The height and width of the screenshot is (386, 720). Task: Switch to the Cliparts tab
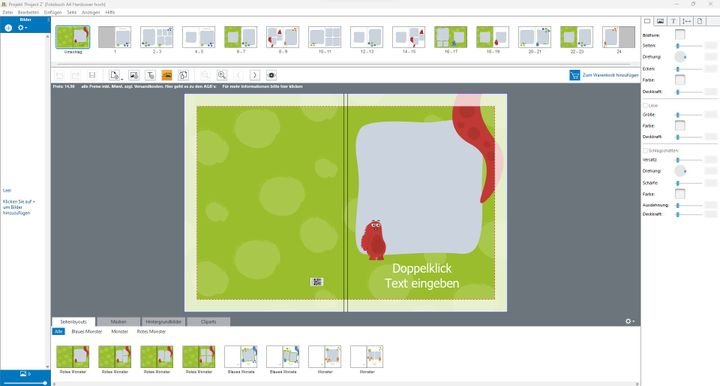(x=208, y=322)
